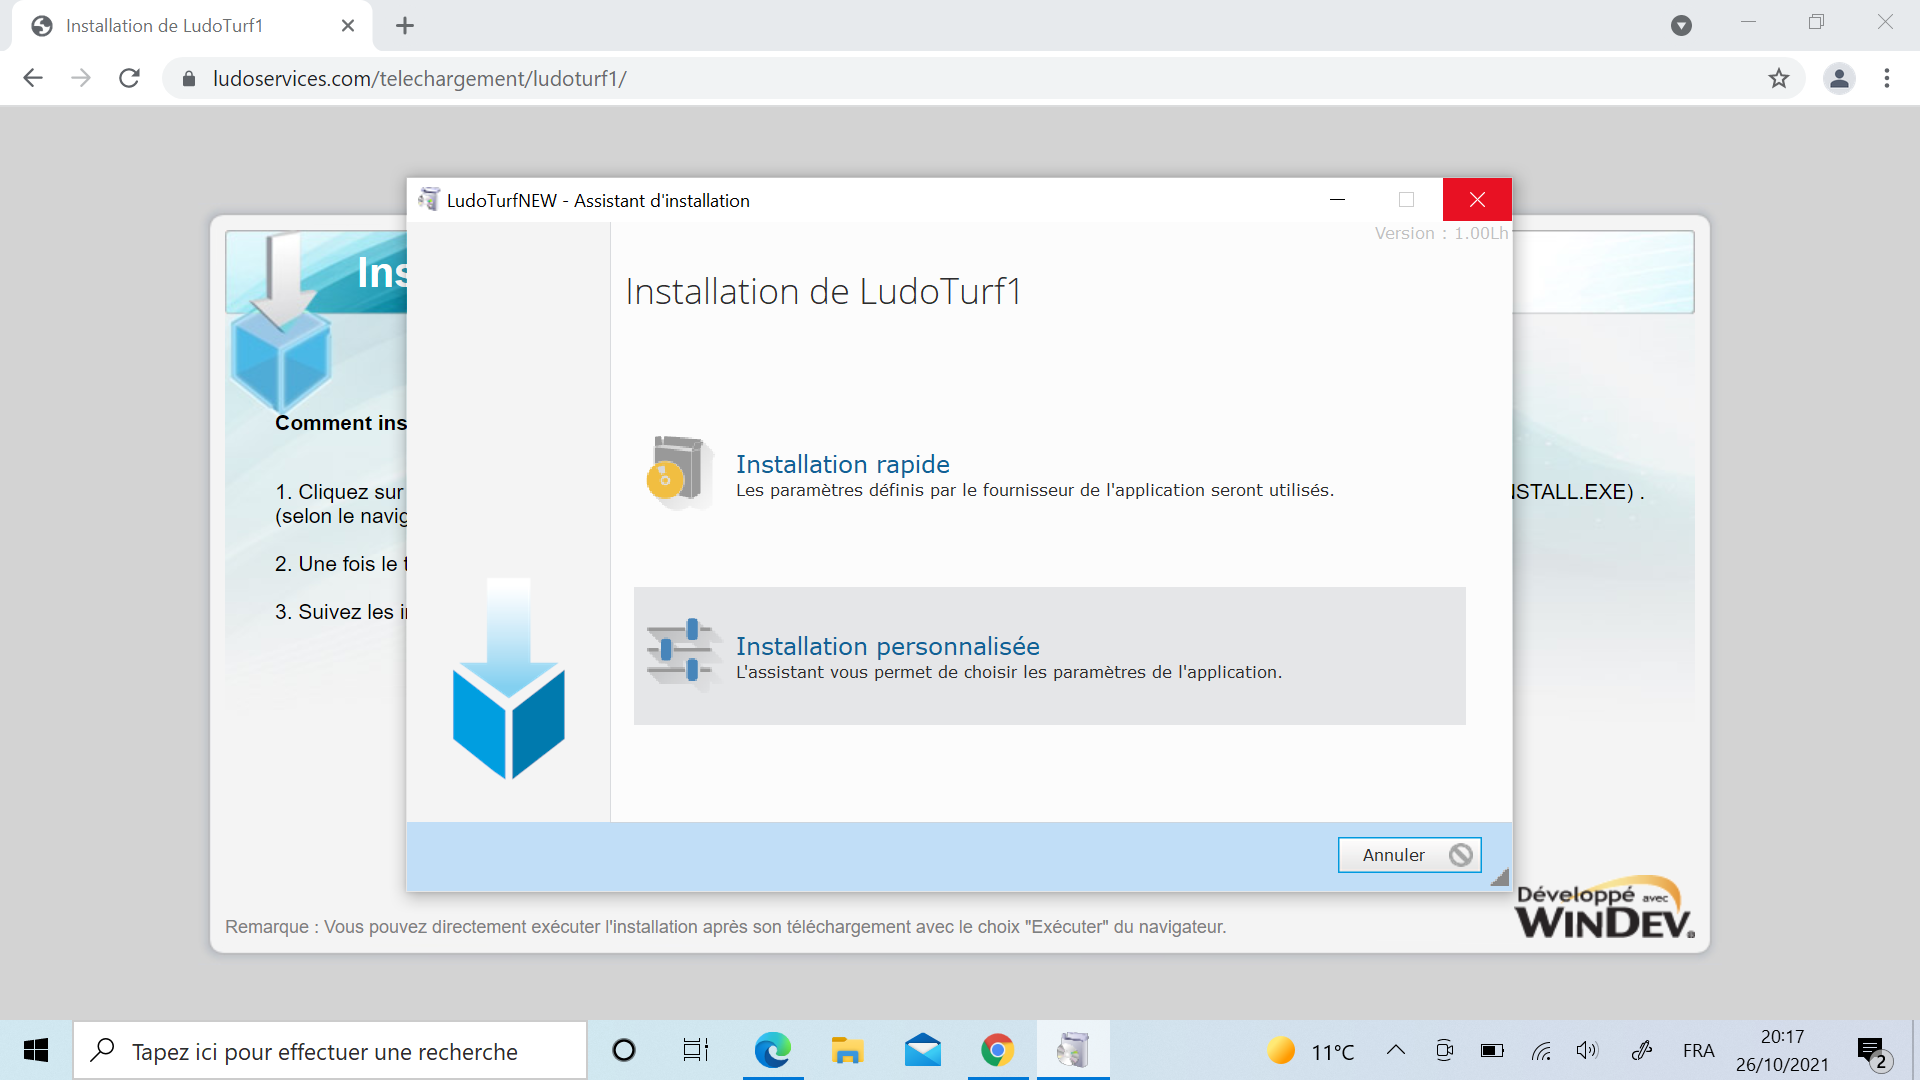The width and height of the screenshot is (1920, 1080).
Task: Close the installation assistant window
Action: tap(1477, 200)
